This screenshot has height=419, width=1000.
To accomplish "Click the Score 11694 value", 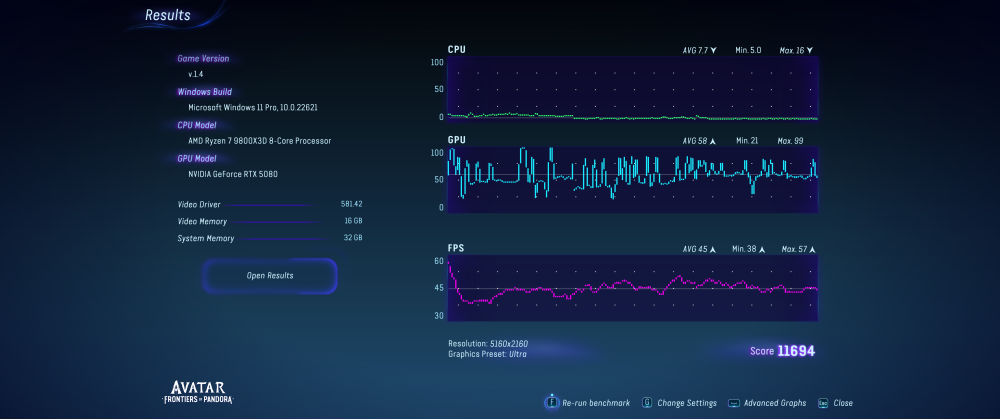I will click(x=797, y=351).
